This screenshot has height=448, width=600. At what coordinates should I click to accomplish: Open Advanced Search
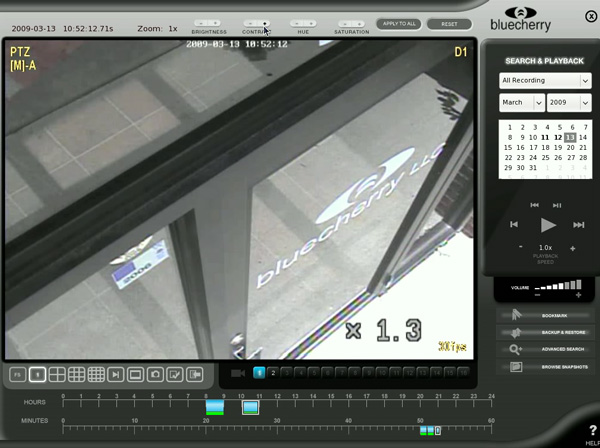pos(543,349)
